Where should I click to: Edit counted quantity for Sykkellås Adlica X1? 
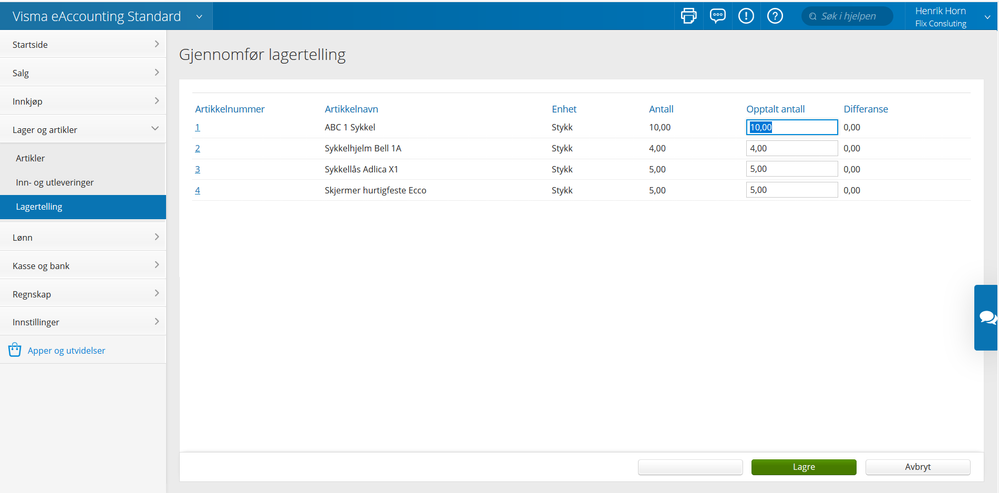(x=792, y=169)
